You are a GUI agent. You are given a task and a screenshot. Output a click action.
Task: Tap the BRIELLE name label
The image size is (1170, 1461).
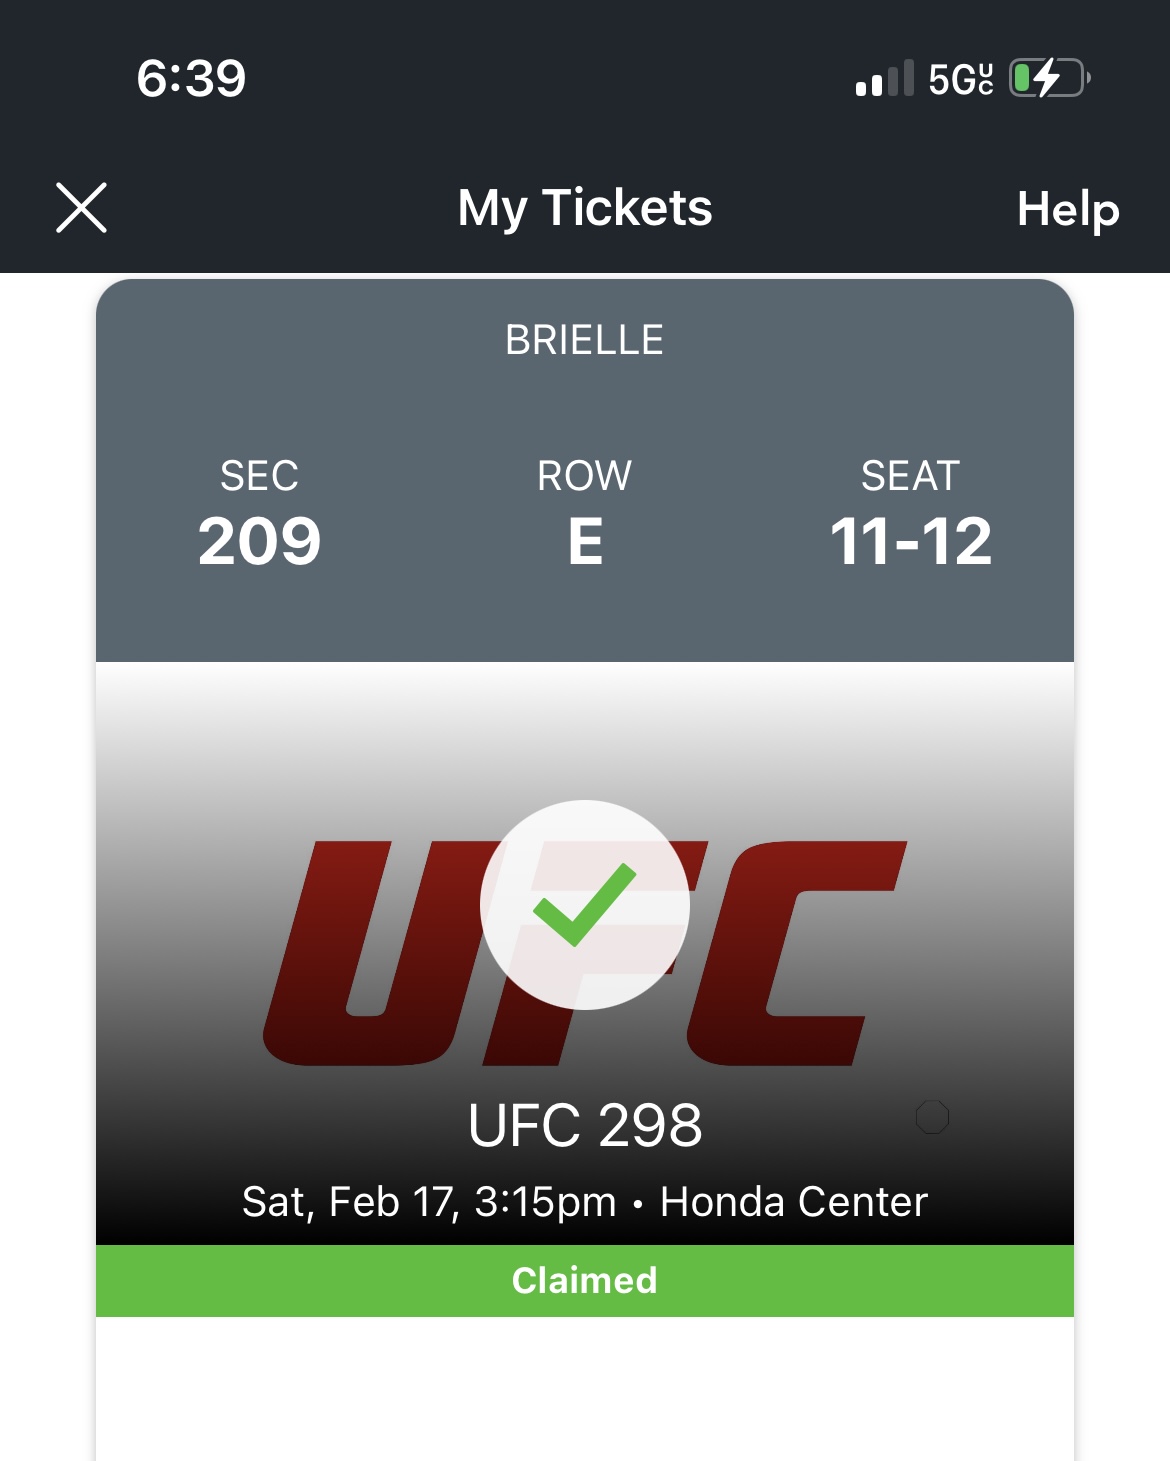[x=585, y=340]
